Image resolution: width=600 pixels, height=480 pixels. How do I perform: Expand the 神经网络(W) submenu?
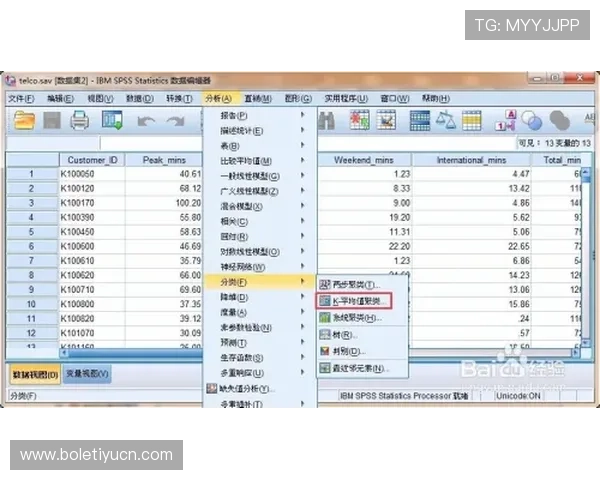click(x=260, y=267)
